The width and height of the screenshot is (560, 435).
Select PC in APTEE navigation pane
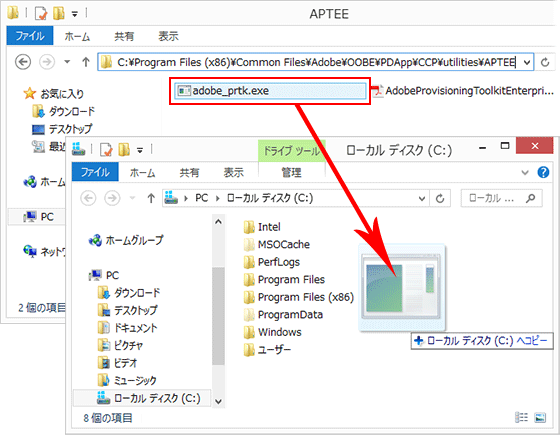(x=39, y=217)
